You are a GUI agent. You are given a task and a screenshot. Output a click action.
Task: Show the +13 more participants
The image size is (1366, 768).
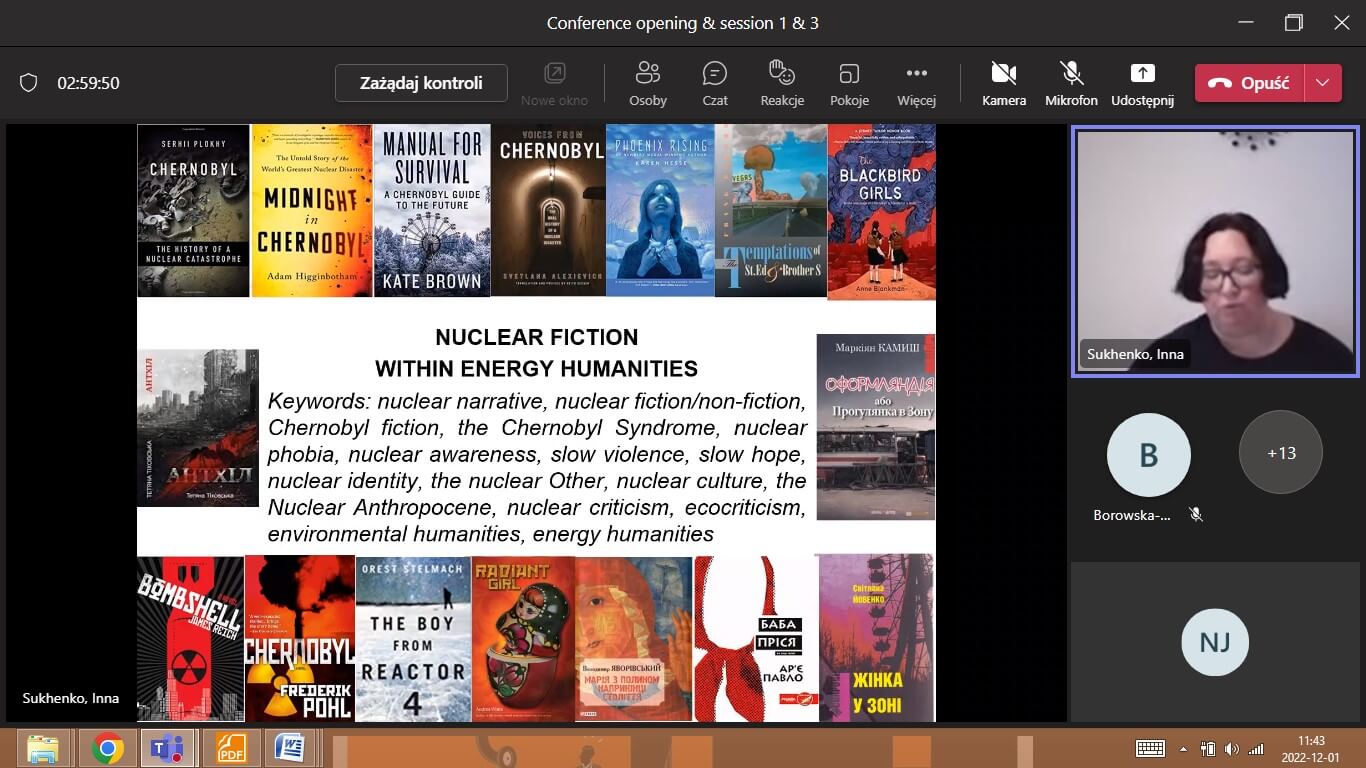coord(1281,453)
